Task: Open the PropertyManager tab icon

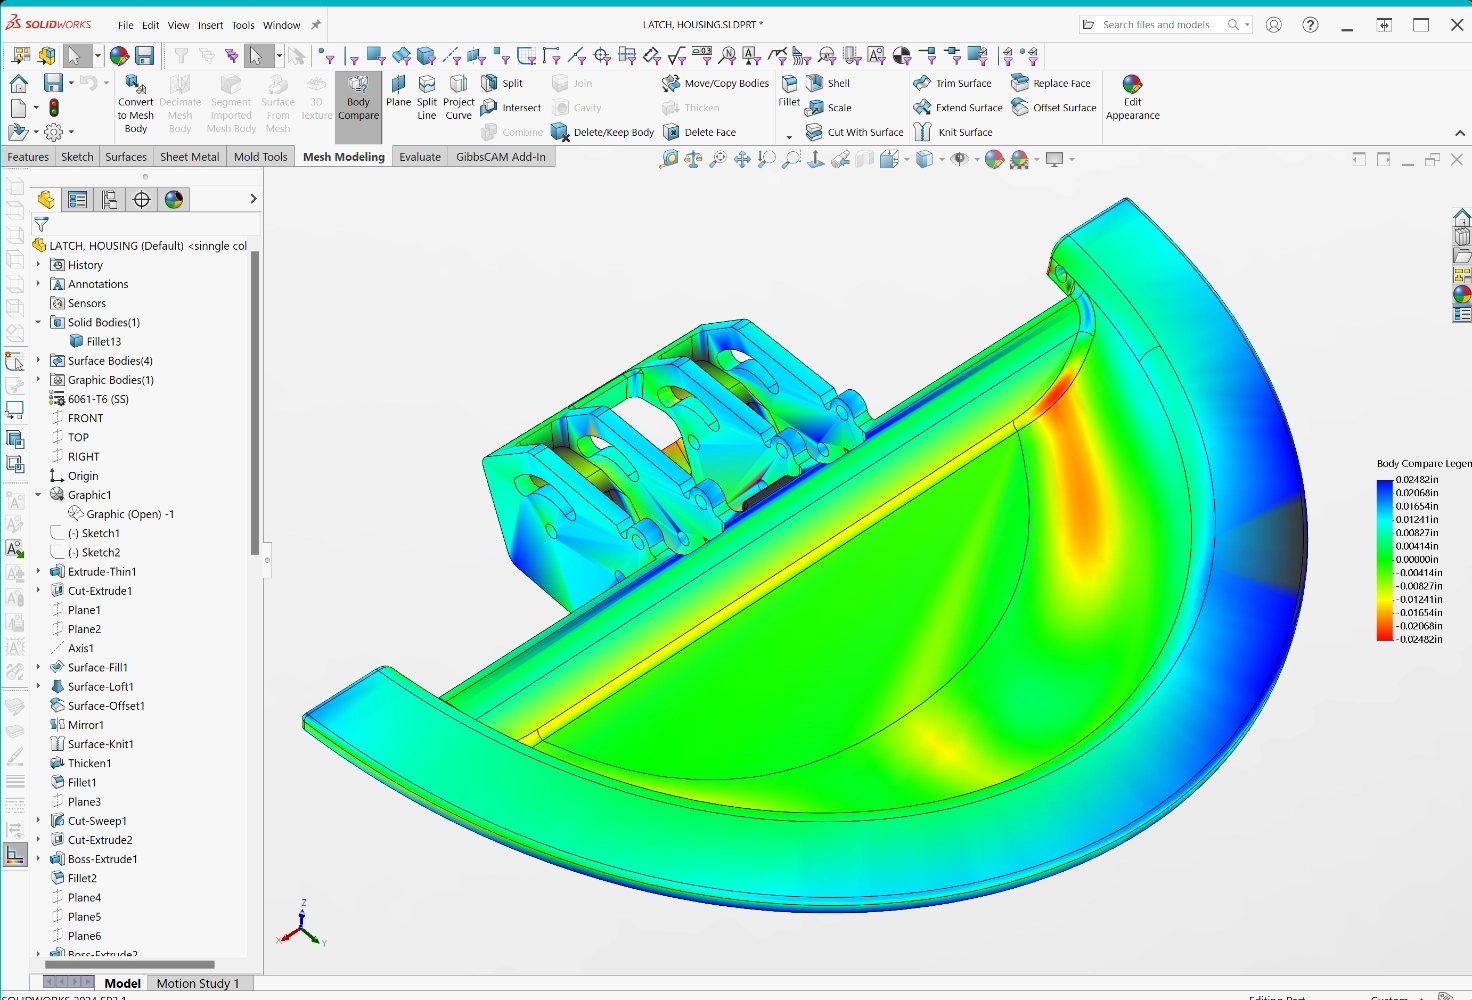Action: (x=78, y=200)
